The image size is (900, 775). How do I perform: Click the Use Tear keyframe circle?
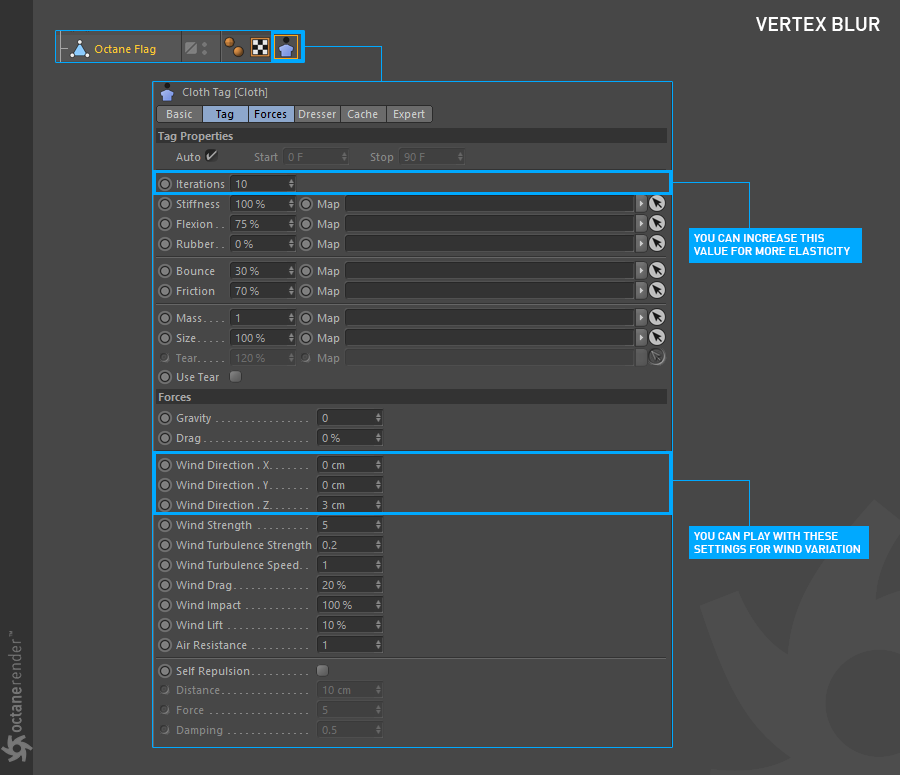point(165,377)
